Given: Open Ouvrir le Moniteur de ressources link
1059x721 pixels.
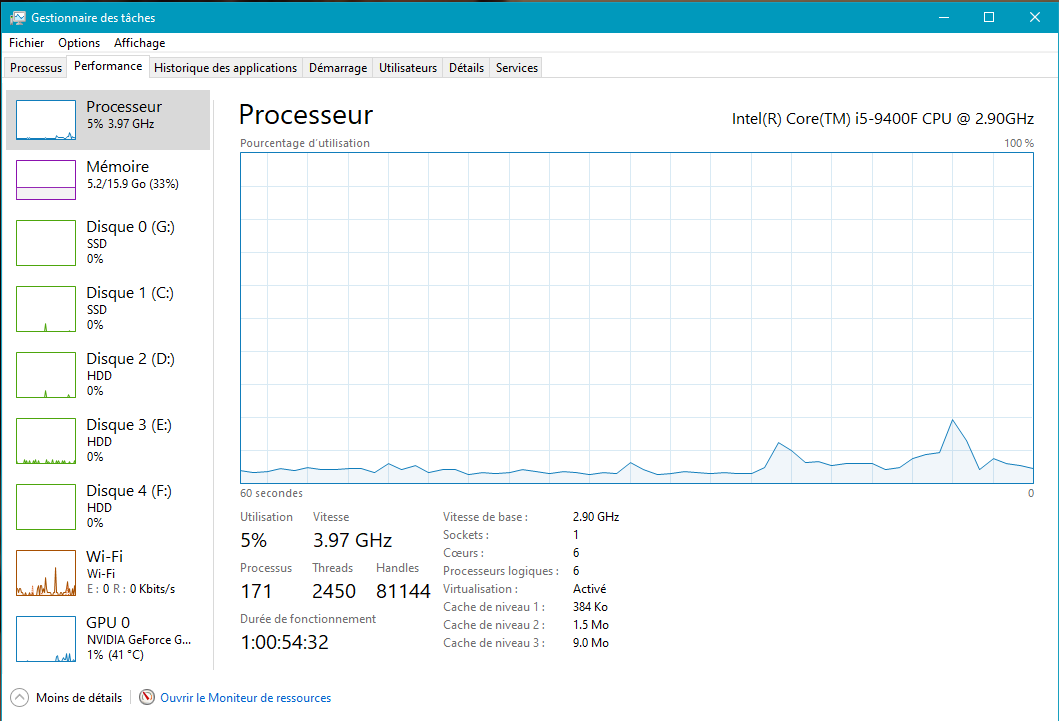Looking at the screenshot, I should [246, 697].
